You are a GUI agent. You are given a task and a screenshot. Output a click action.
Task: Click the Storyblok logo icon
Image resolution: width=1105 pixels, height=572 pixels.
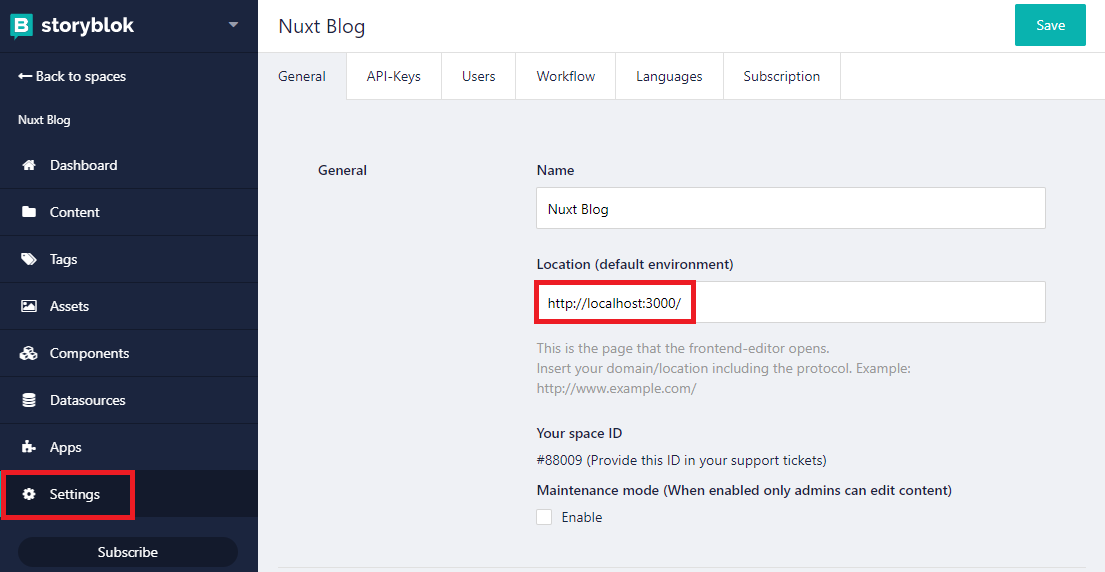click(22, 25)
